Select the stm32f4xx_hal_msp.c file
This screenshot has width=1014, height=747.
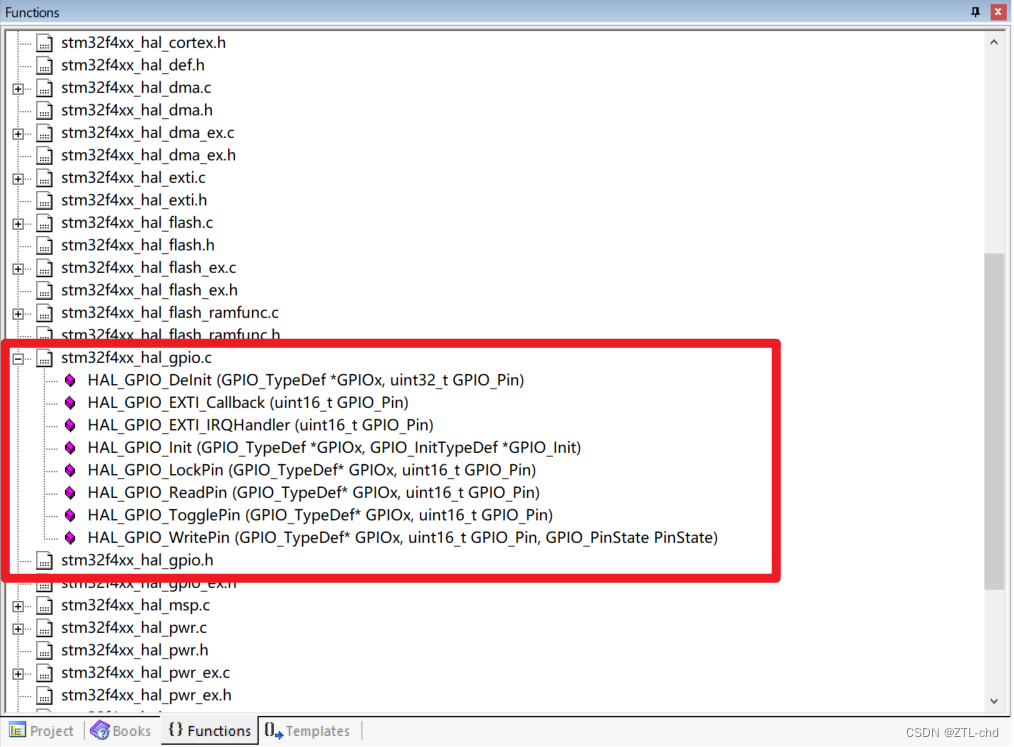134,605
